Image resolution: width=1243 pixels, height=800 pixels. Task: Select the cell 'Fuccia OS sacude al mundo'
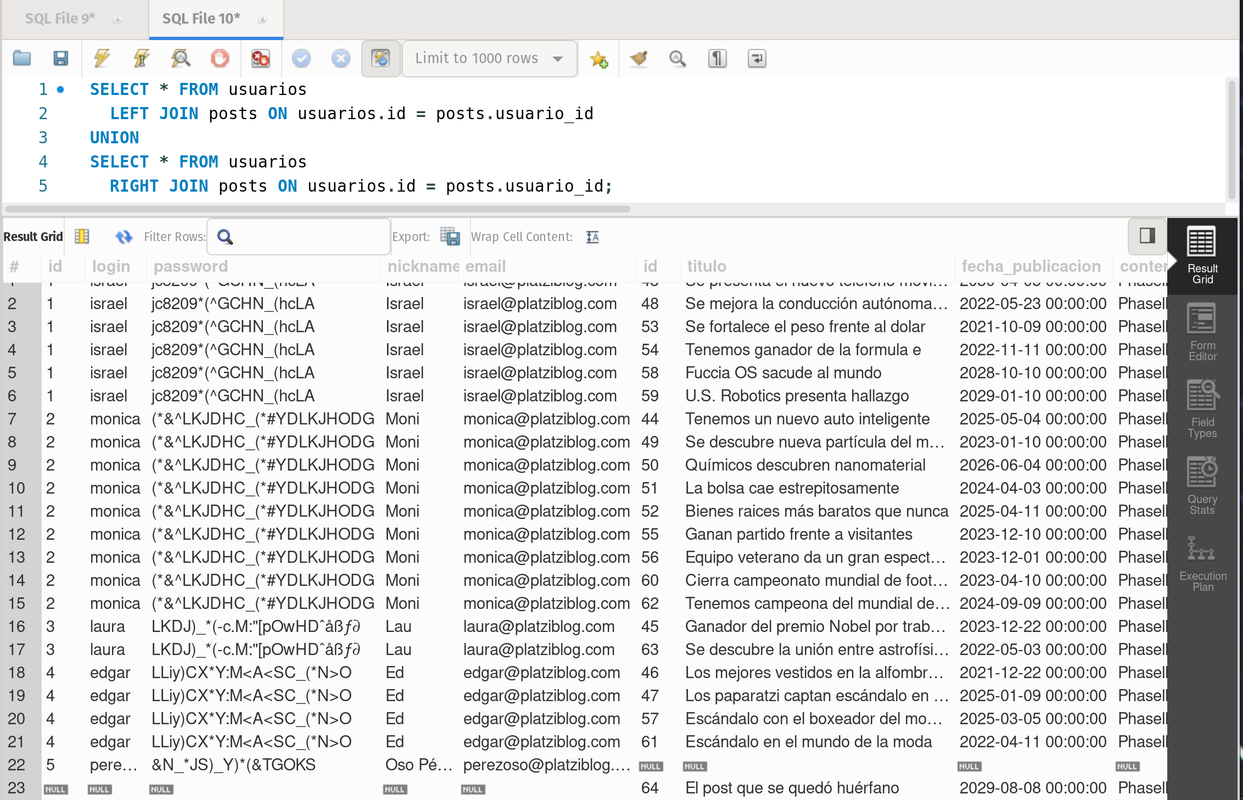pyautogui.click(x=783, y=373)
